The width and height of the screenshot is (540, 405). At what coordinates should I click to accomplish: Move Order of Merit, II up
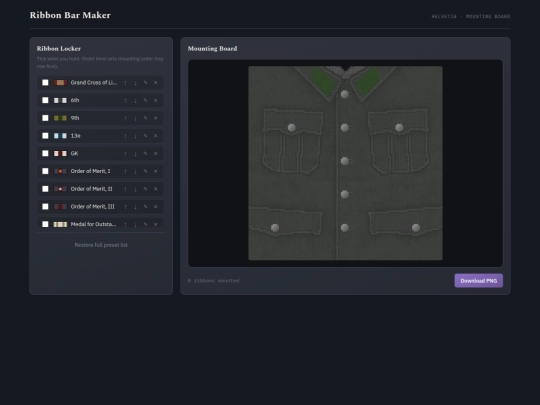pos(125,189)
